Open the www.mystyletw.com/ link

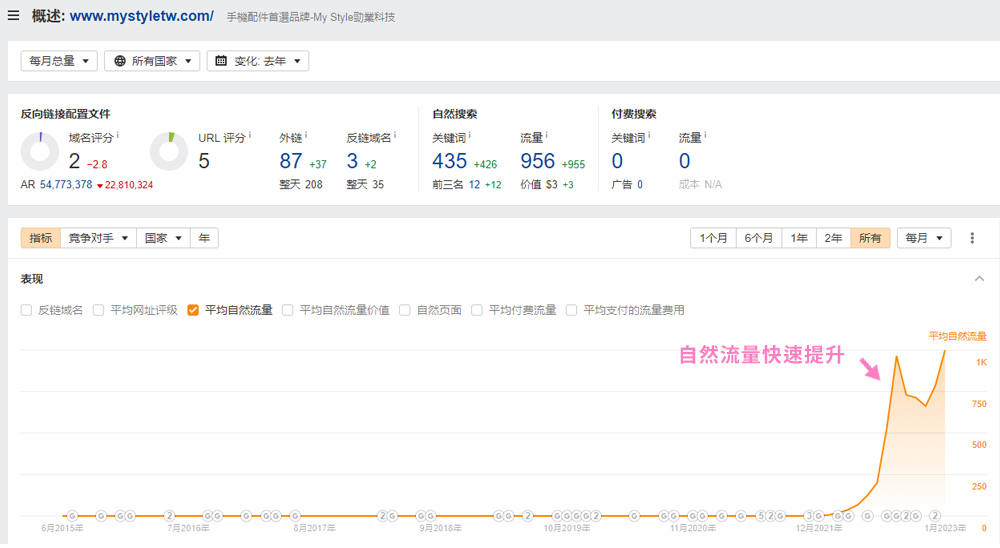pyautogui.click(x=142, y=16)
